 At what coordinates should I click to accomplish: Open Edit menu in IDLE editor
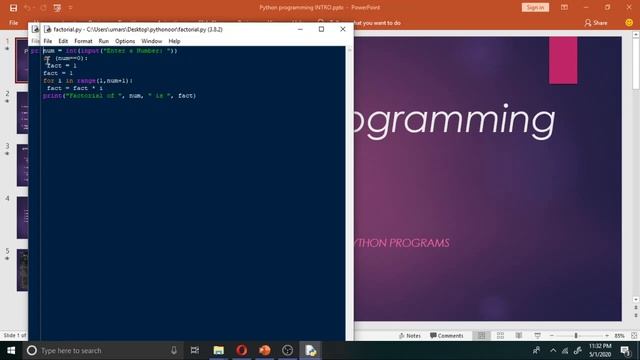coord(63,41)
